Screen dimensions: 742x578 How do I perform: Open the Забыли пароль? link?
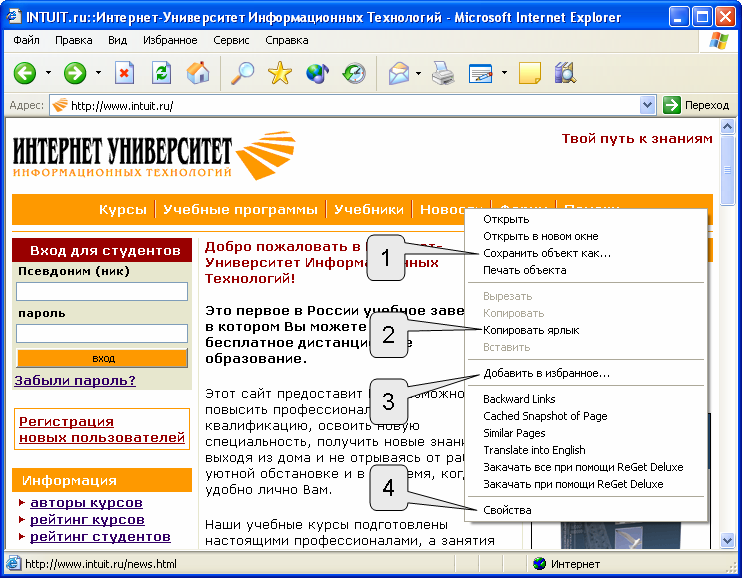75,381
